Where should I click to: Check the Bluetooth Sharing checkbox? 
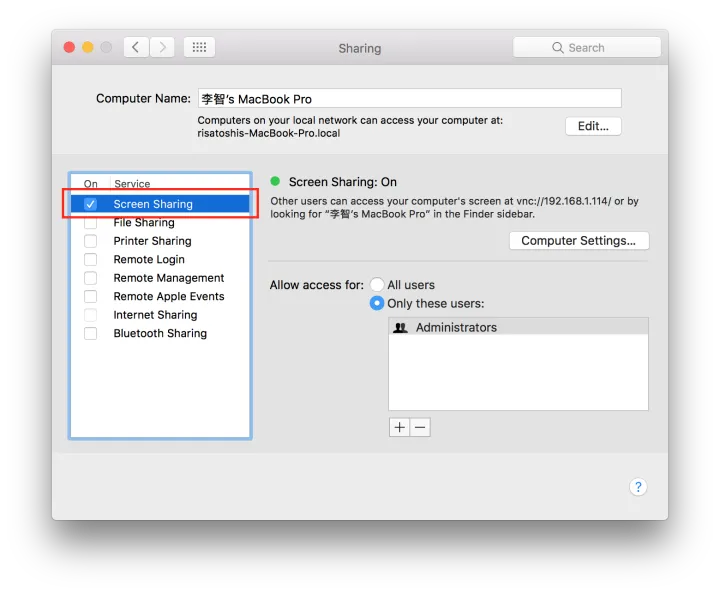[90, 333]
